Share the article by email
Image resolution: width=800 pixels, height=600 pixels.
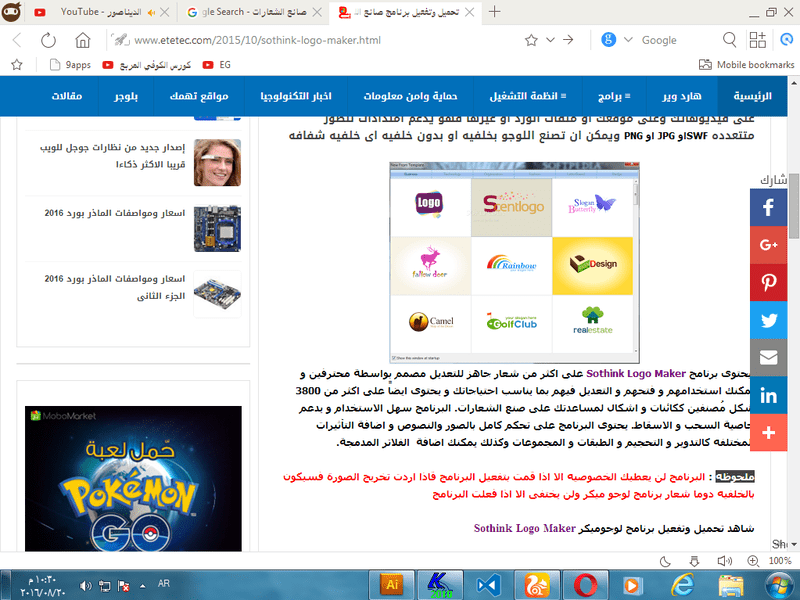pyautogui.click(x=768, y=358)
